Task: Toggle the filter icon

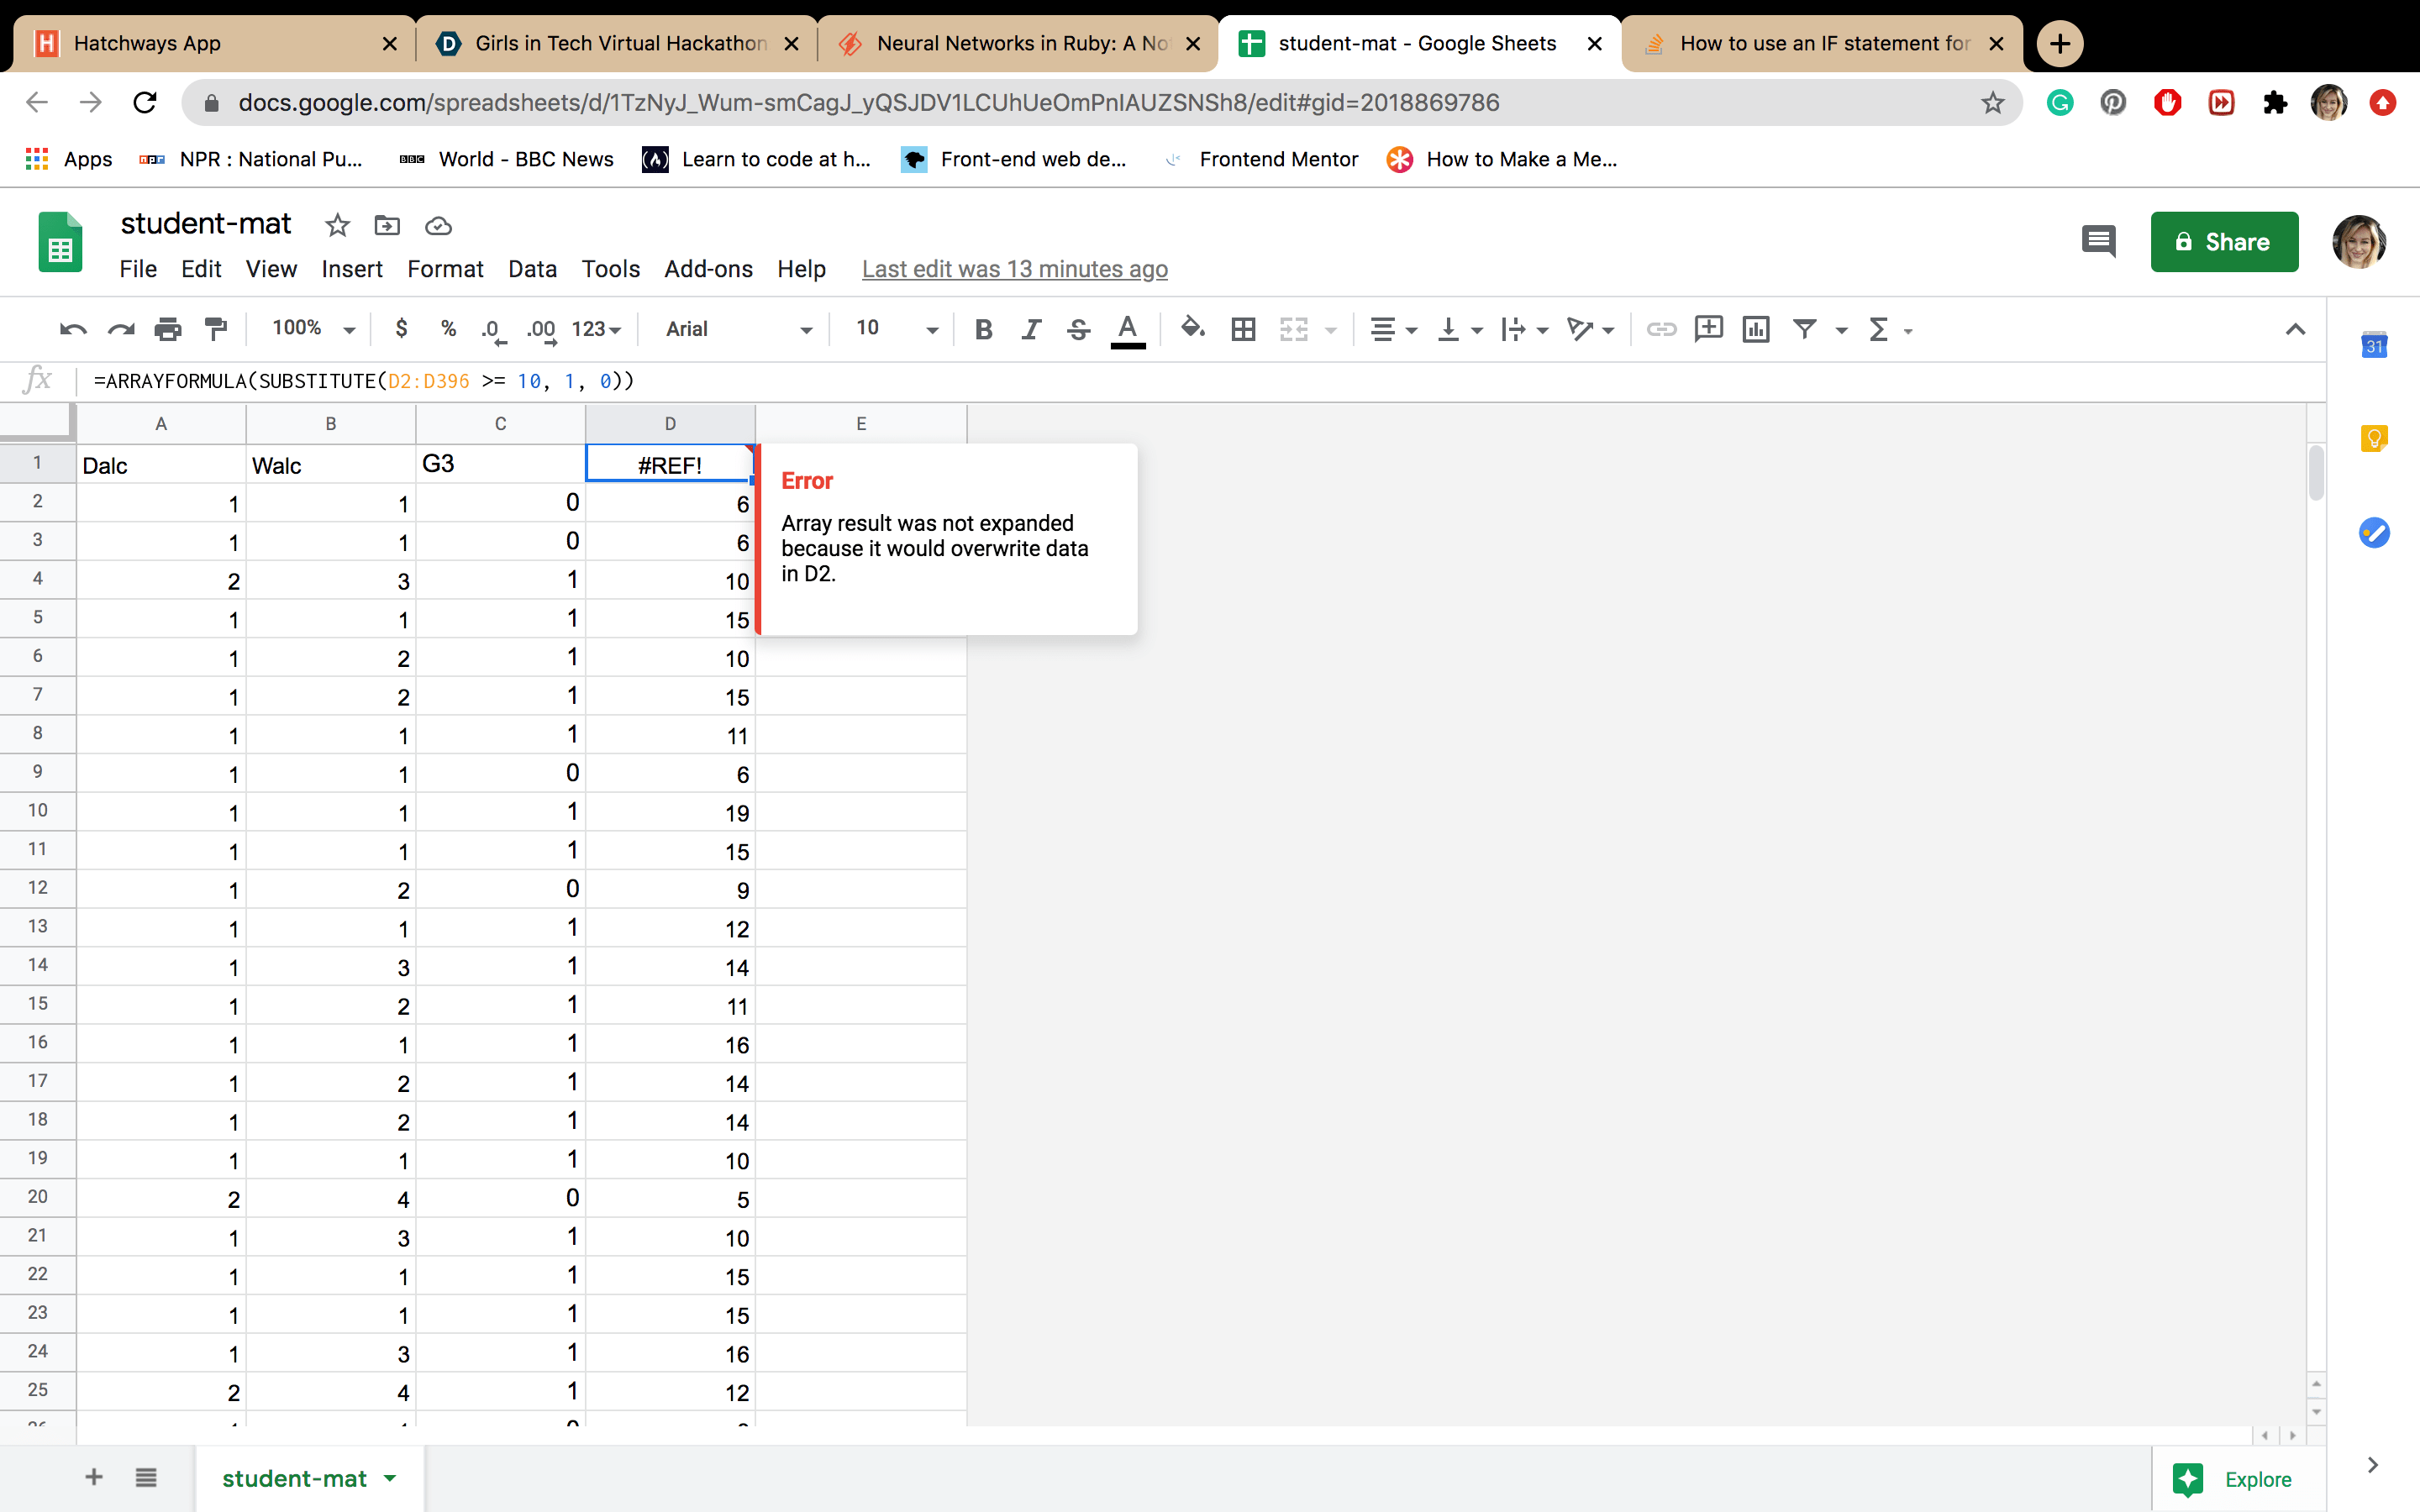Action: (x=1804, y=329)
